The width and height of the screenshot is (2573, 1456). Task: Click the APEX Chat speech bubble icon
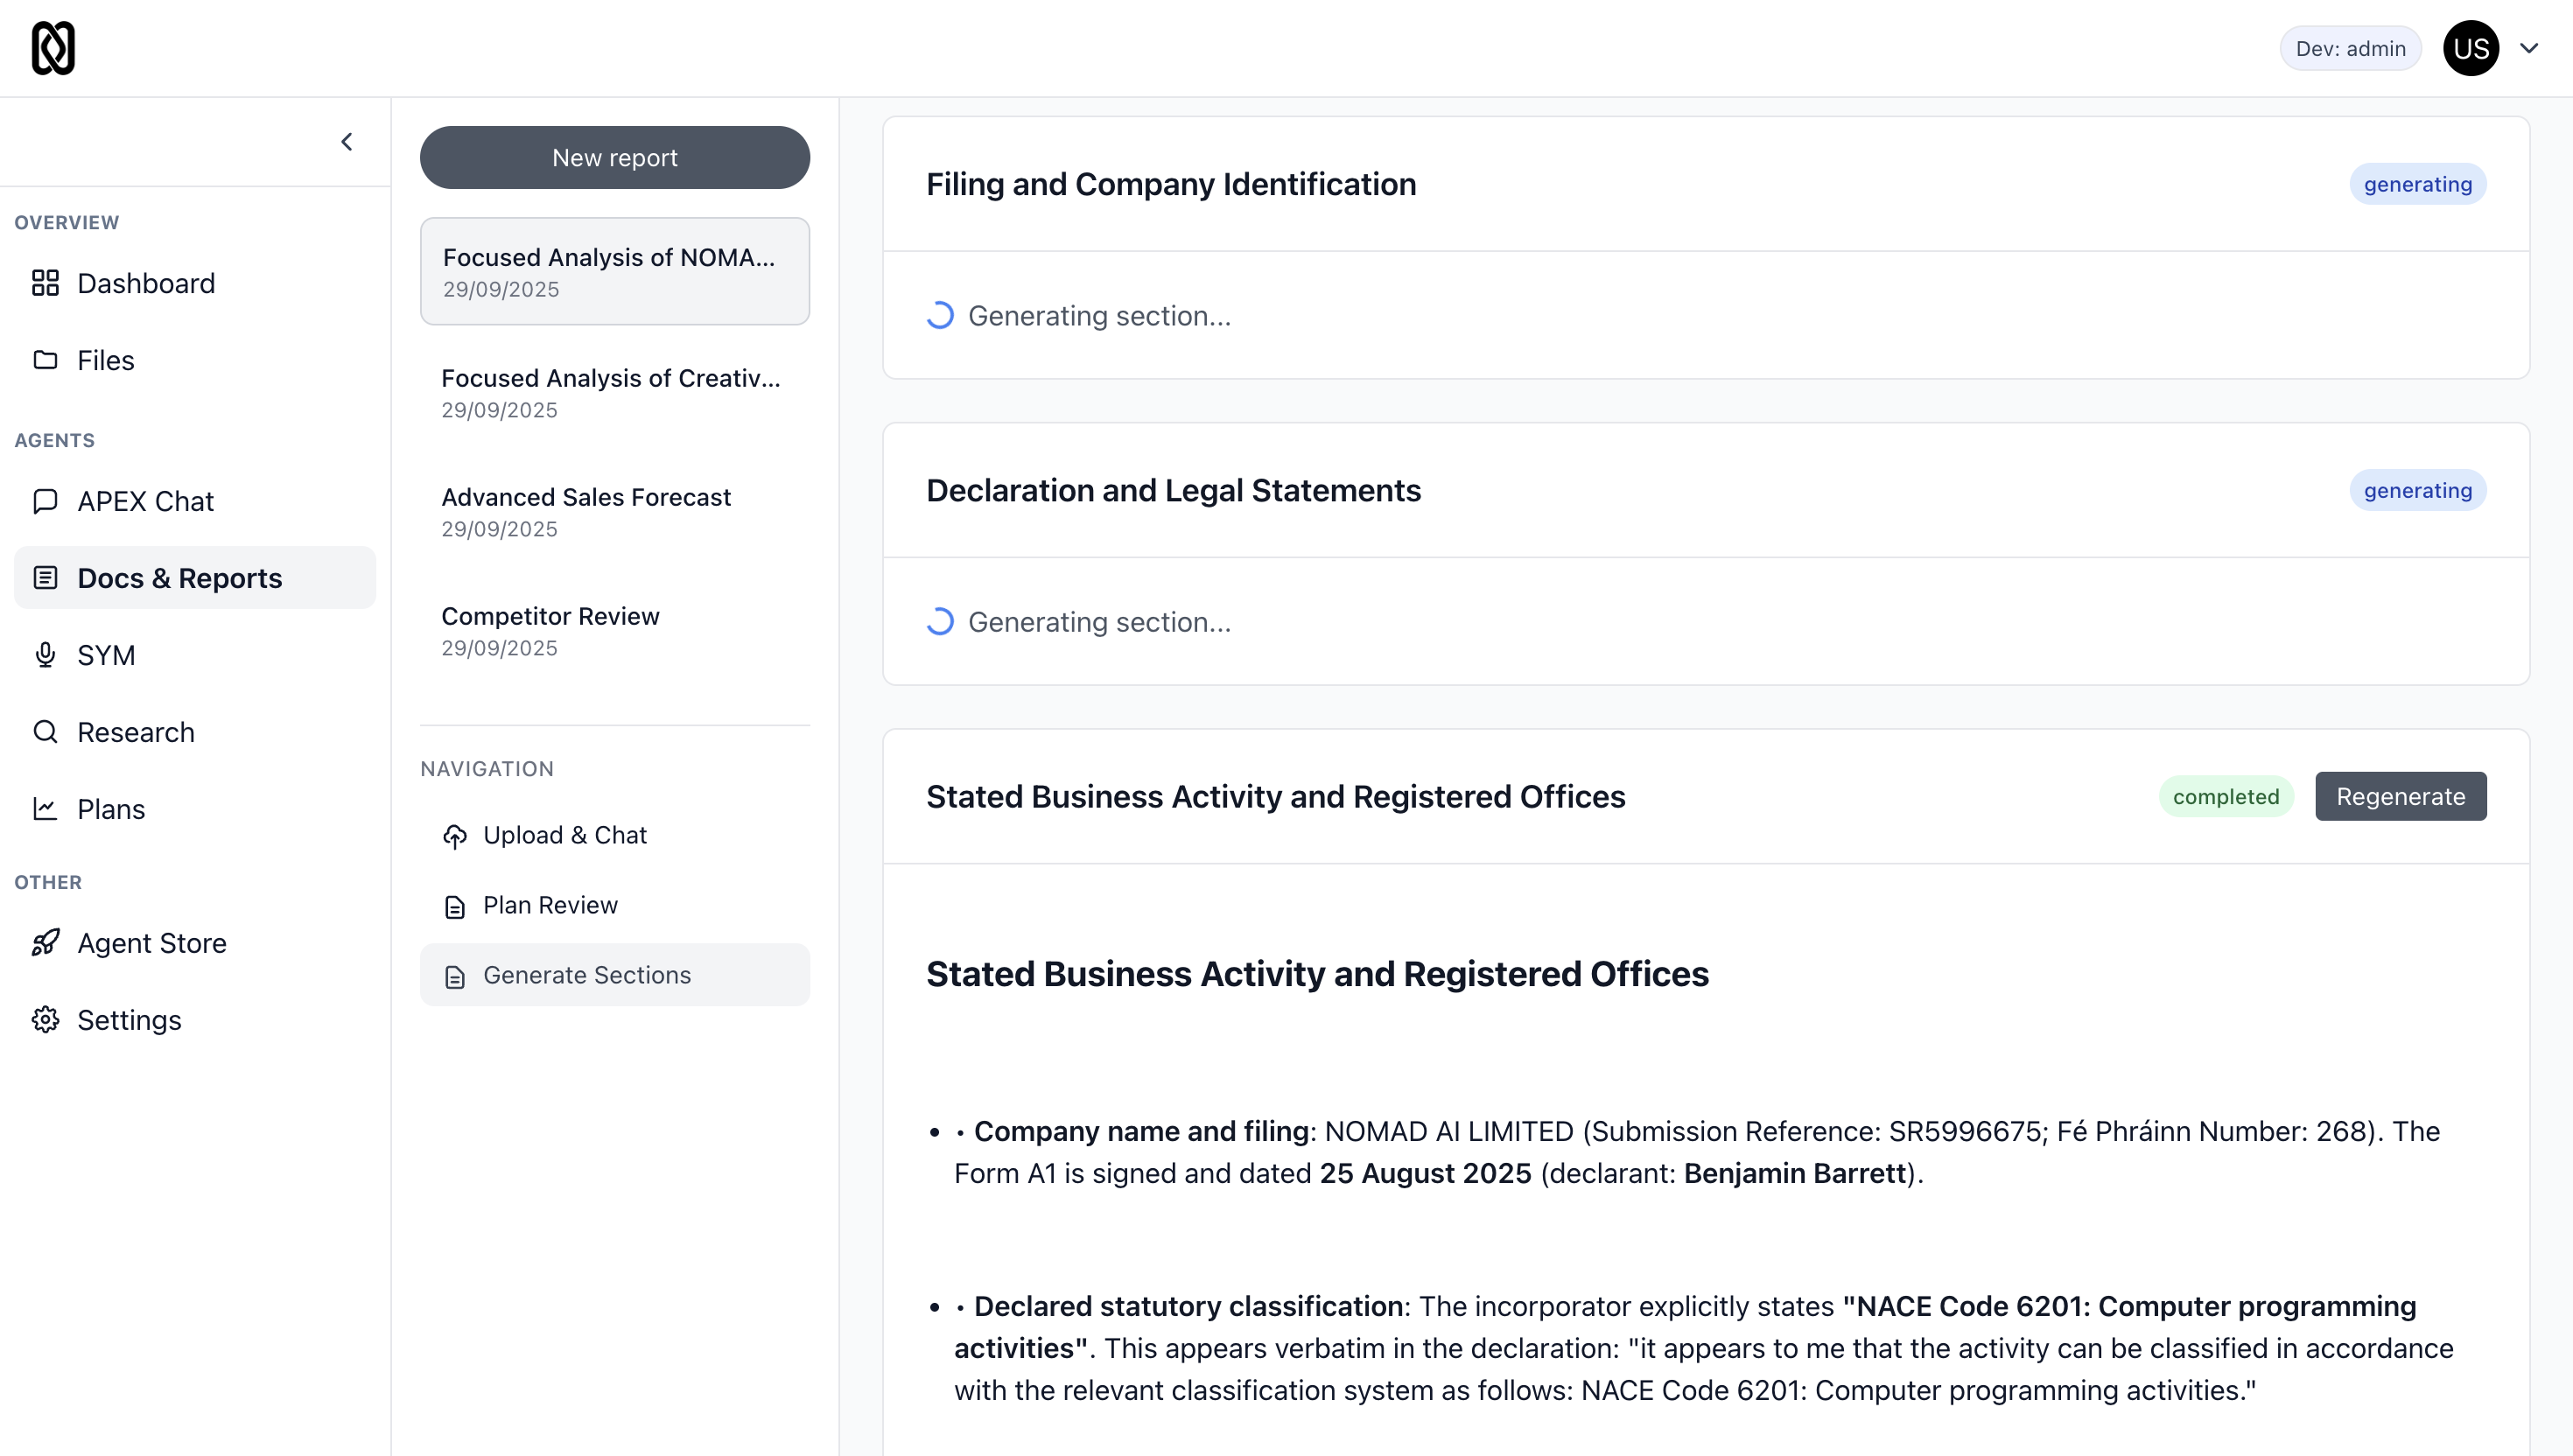click(45, 501)
